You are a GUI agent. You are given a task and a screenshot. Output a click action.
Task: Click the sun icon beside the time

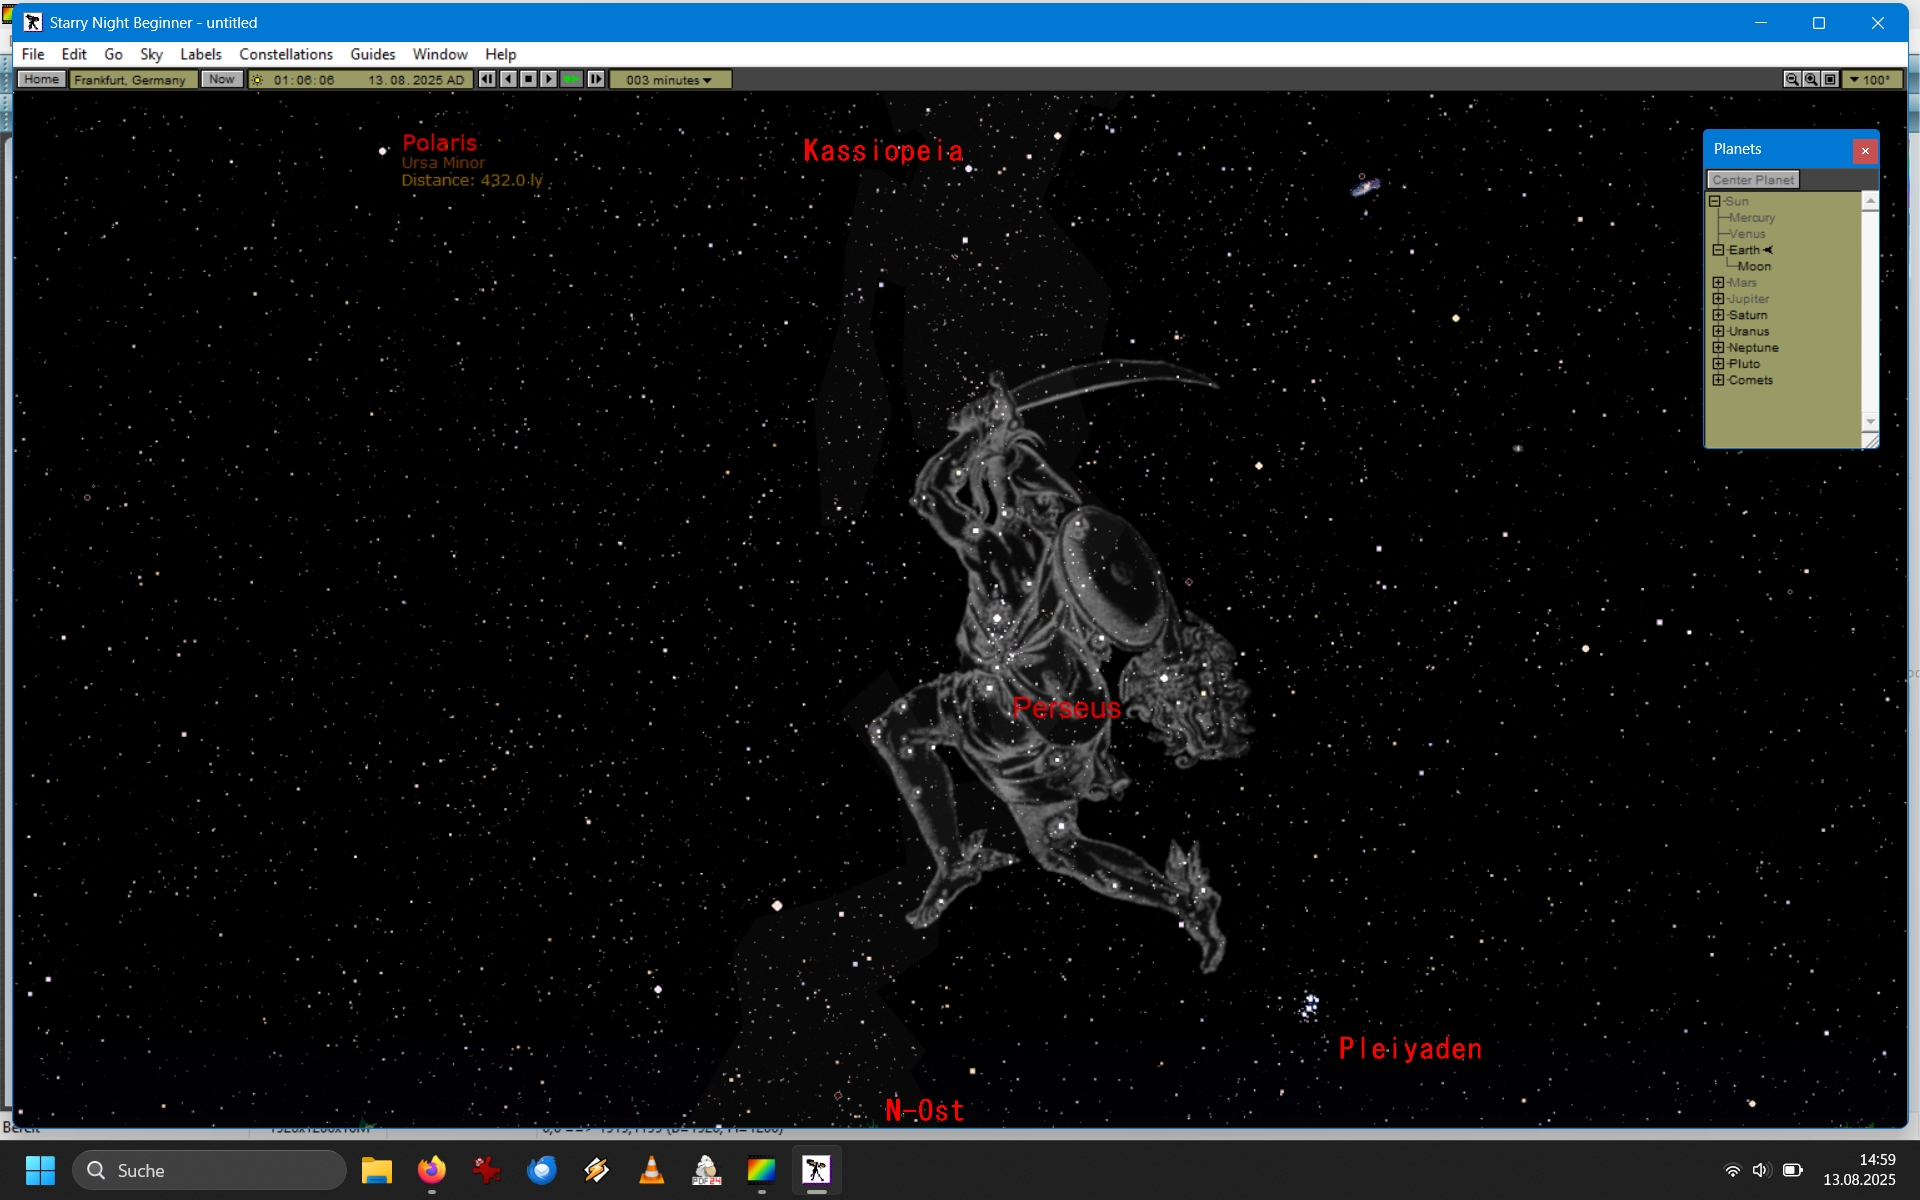tap(257, 80)
